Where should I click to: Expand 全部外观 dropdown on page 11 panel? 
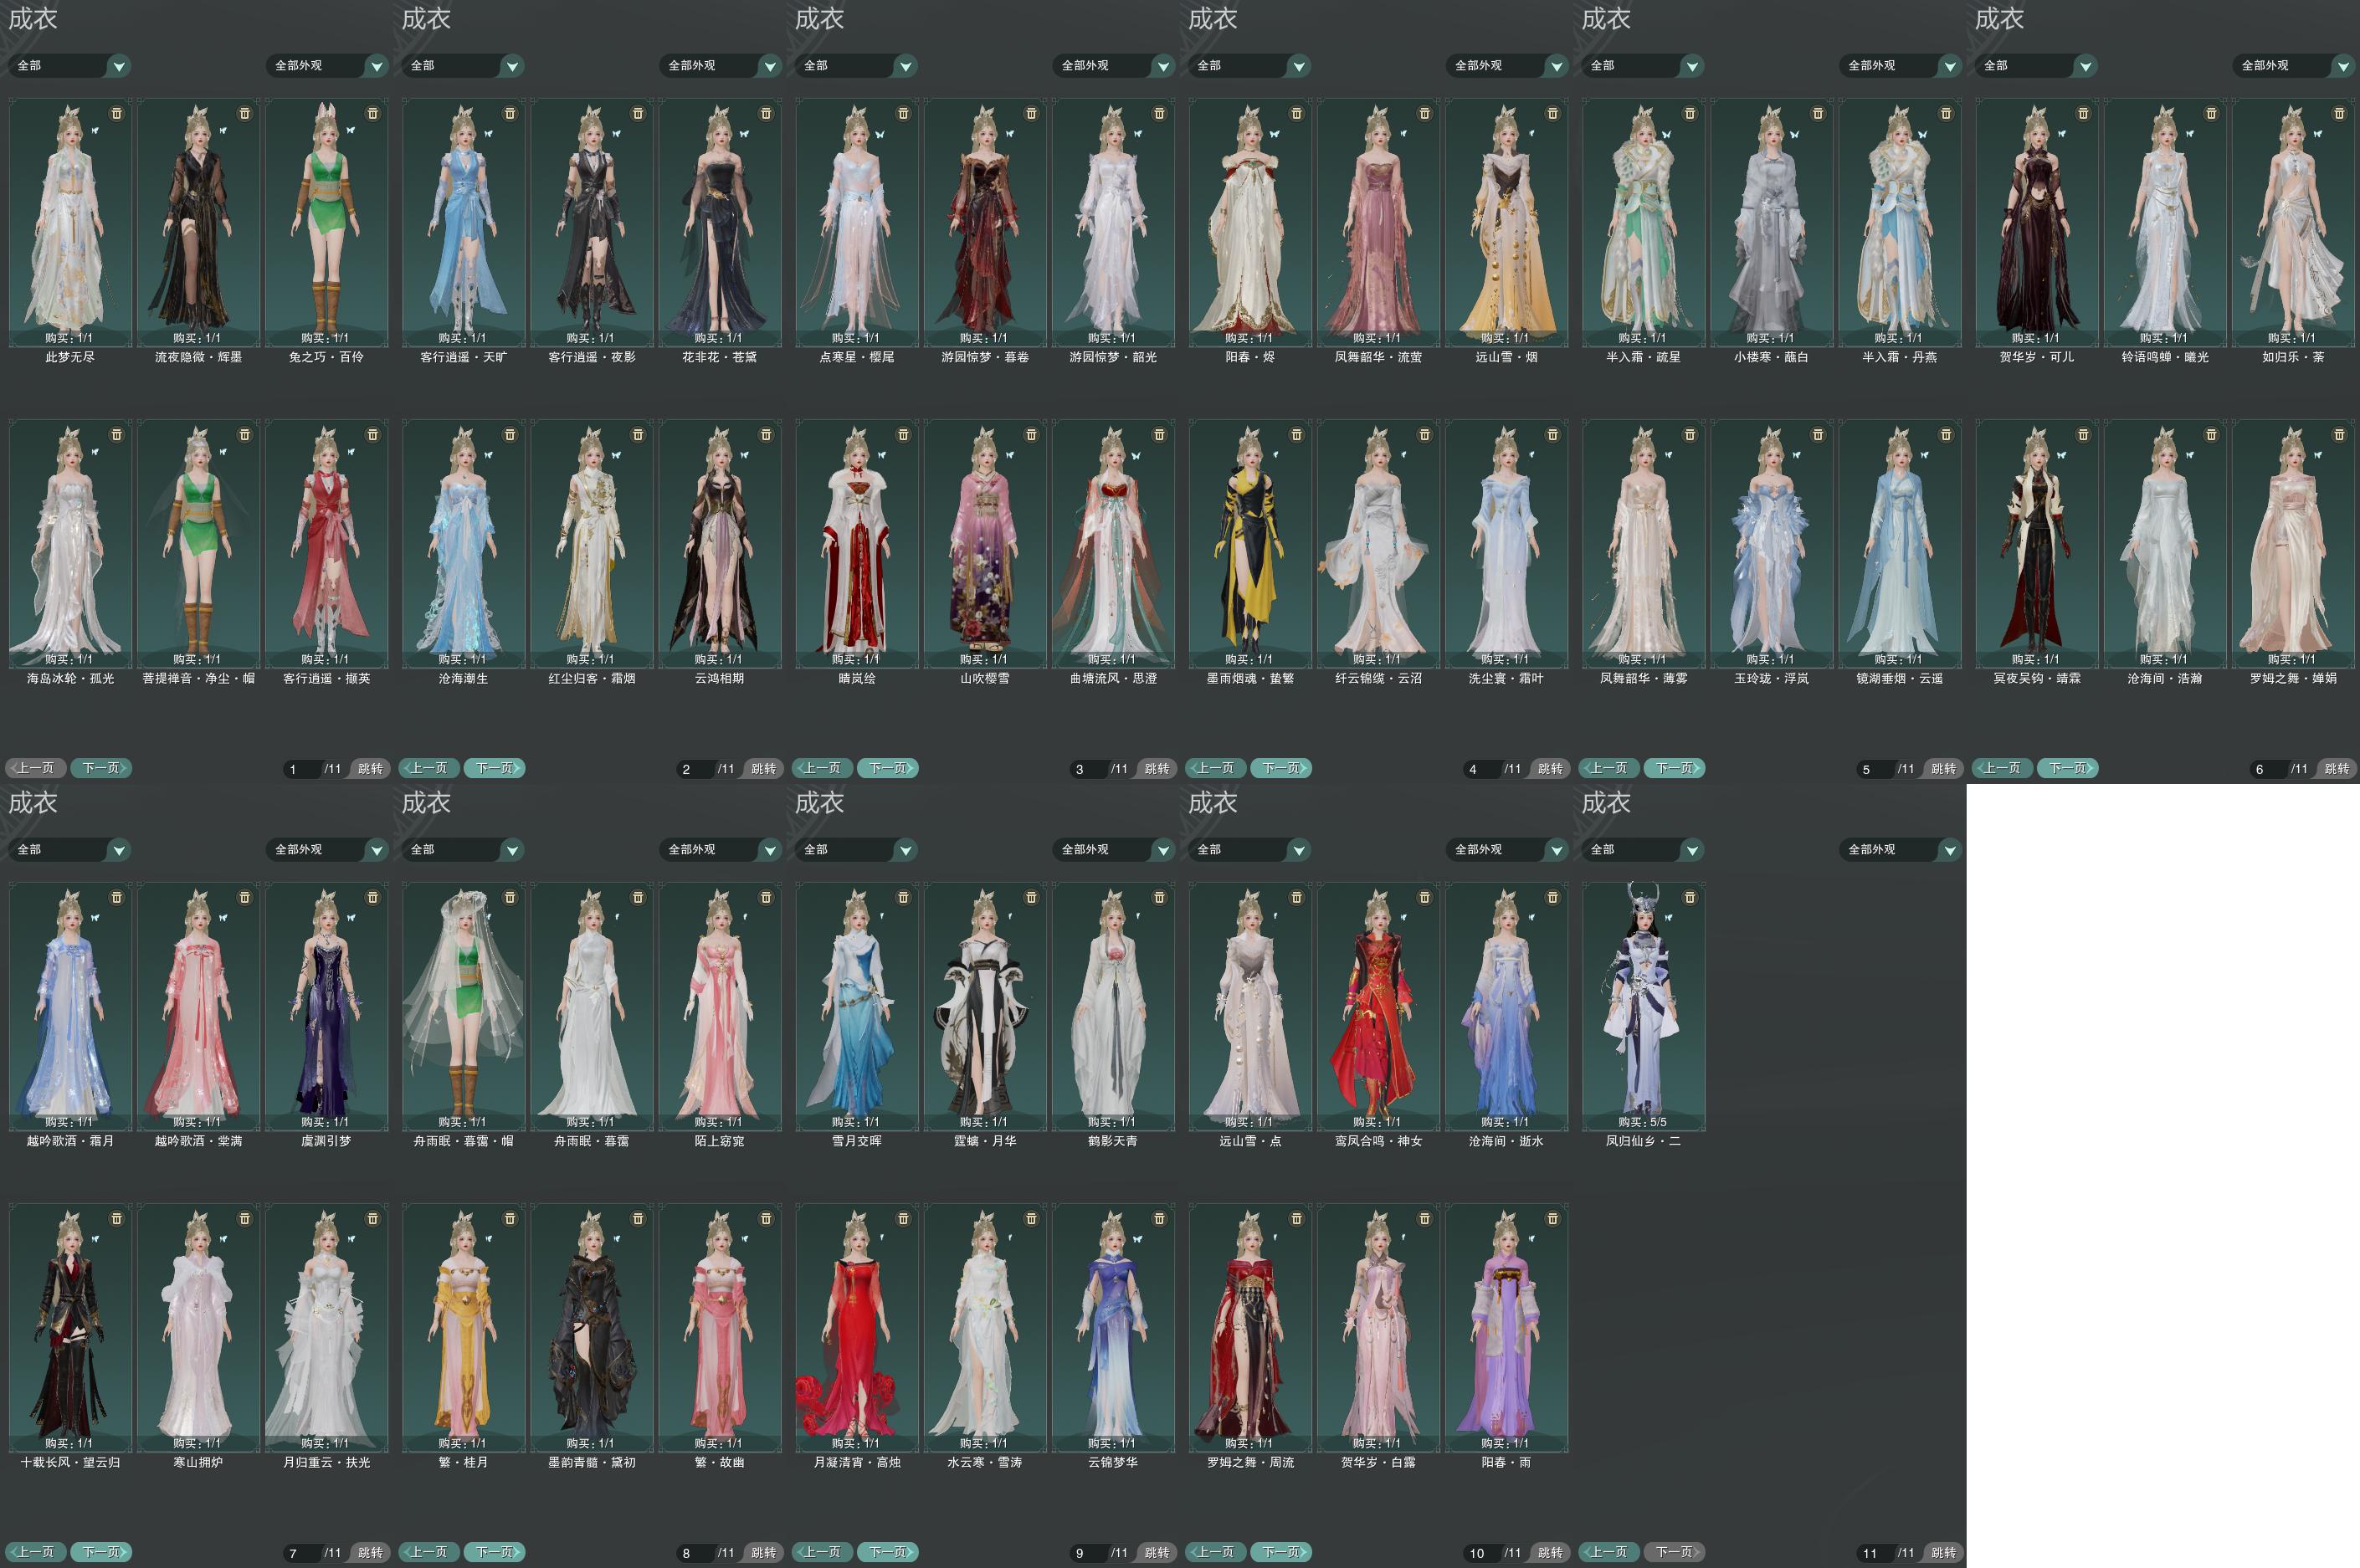pos(1949,850)
